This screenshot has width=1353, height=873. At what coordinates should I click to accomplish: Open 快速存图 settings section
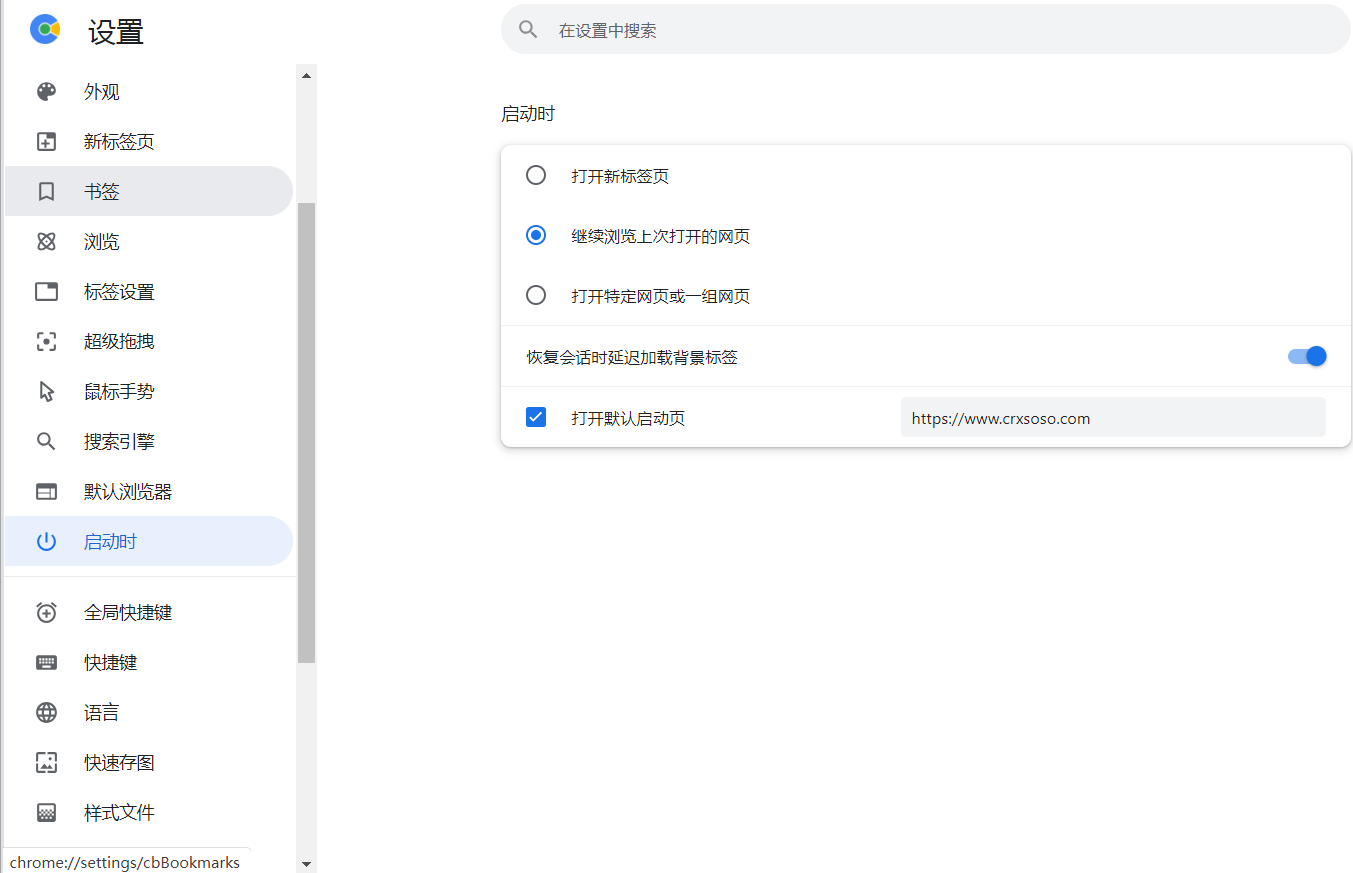[149, 762]
